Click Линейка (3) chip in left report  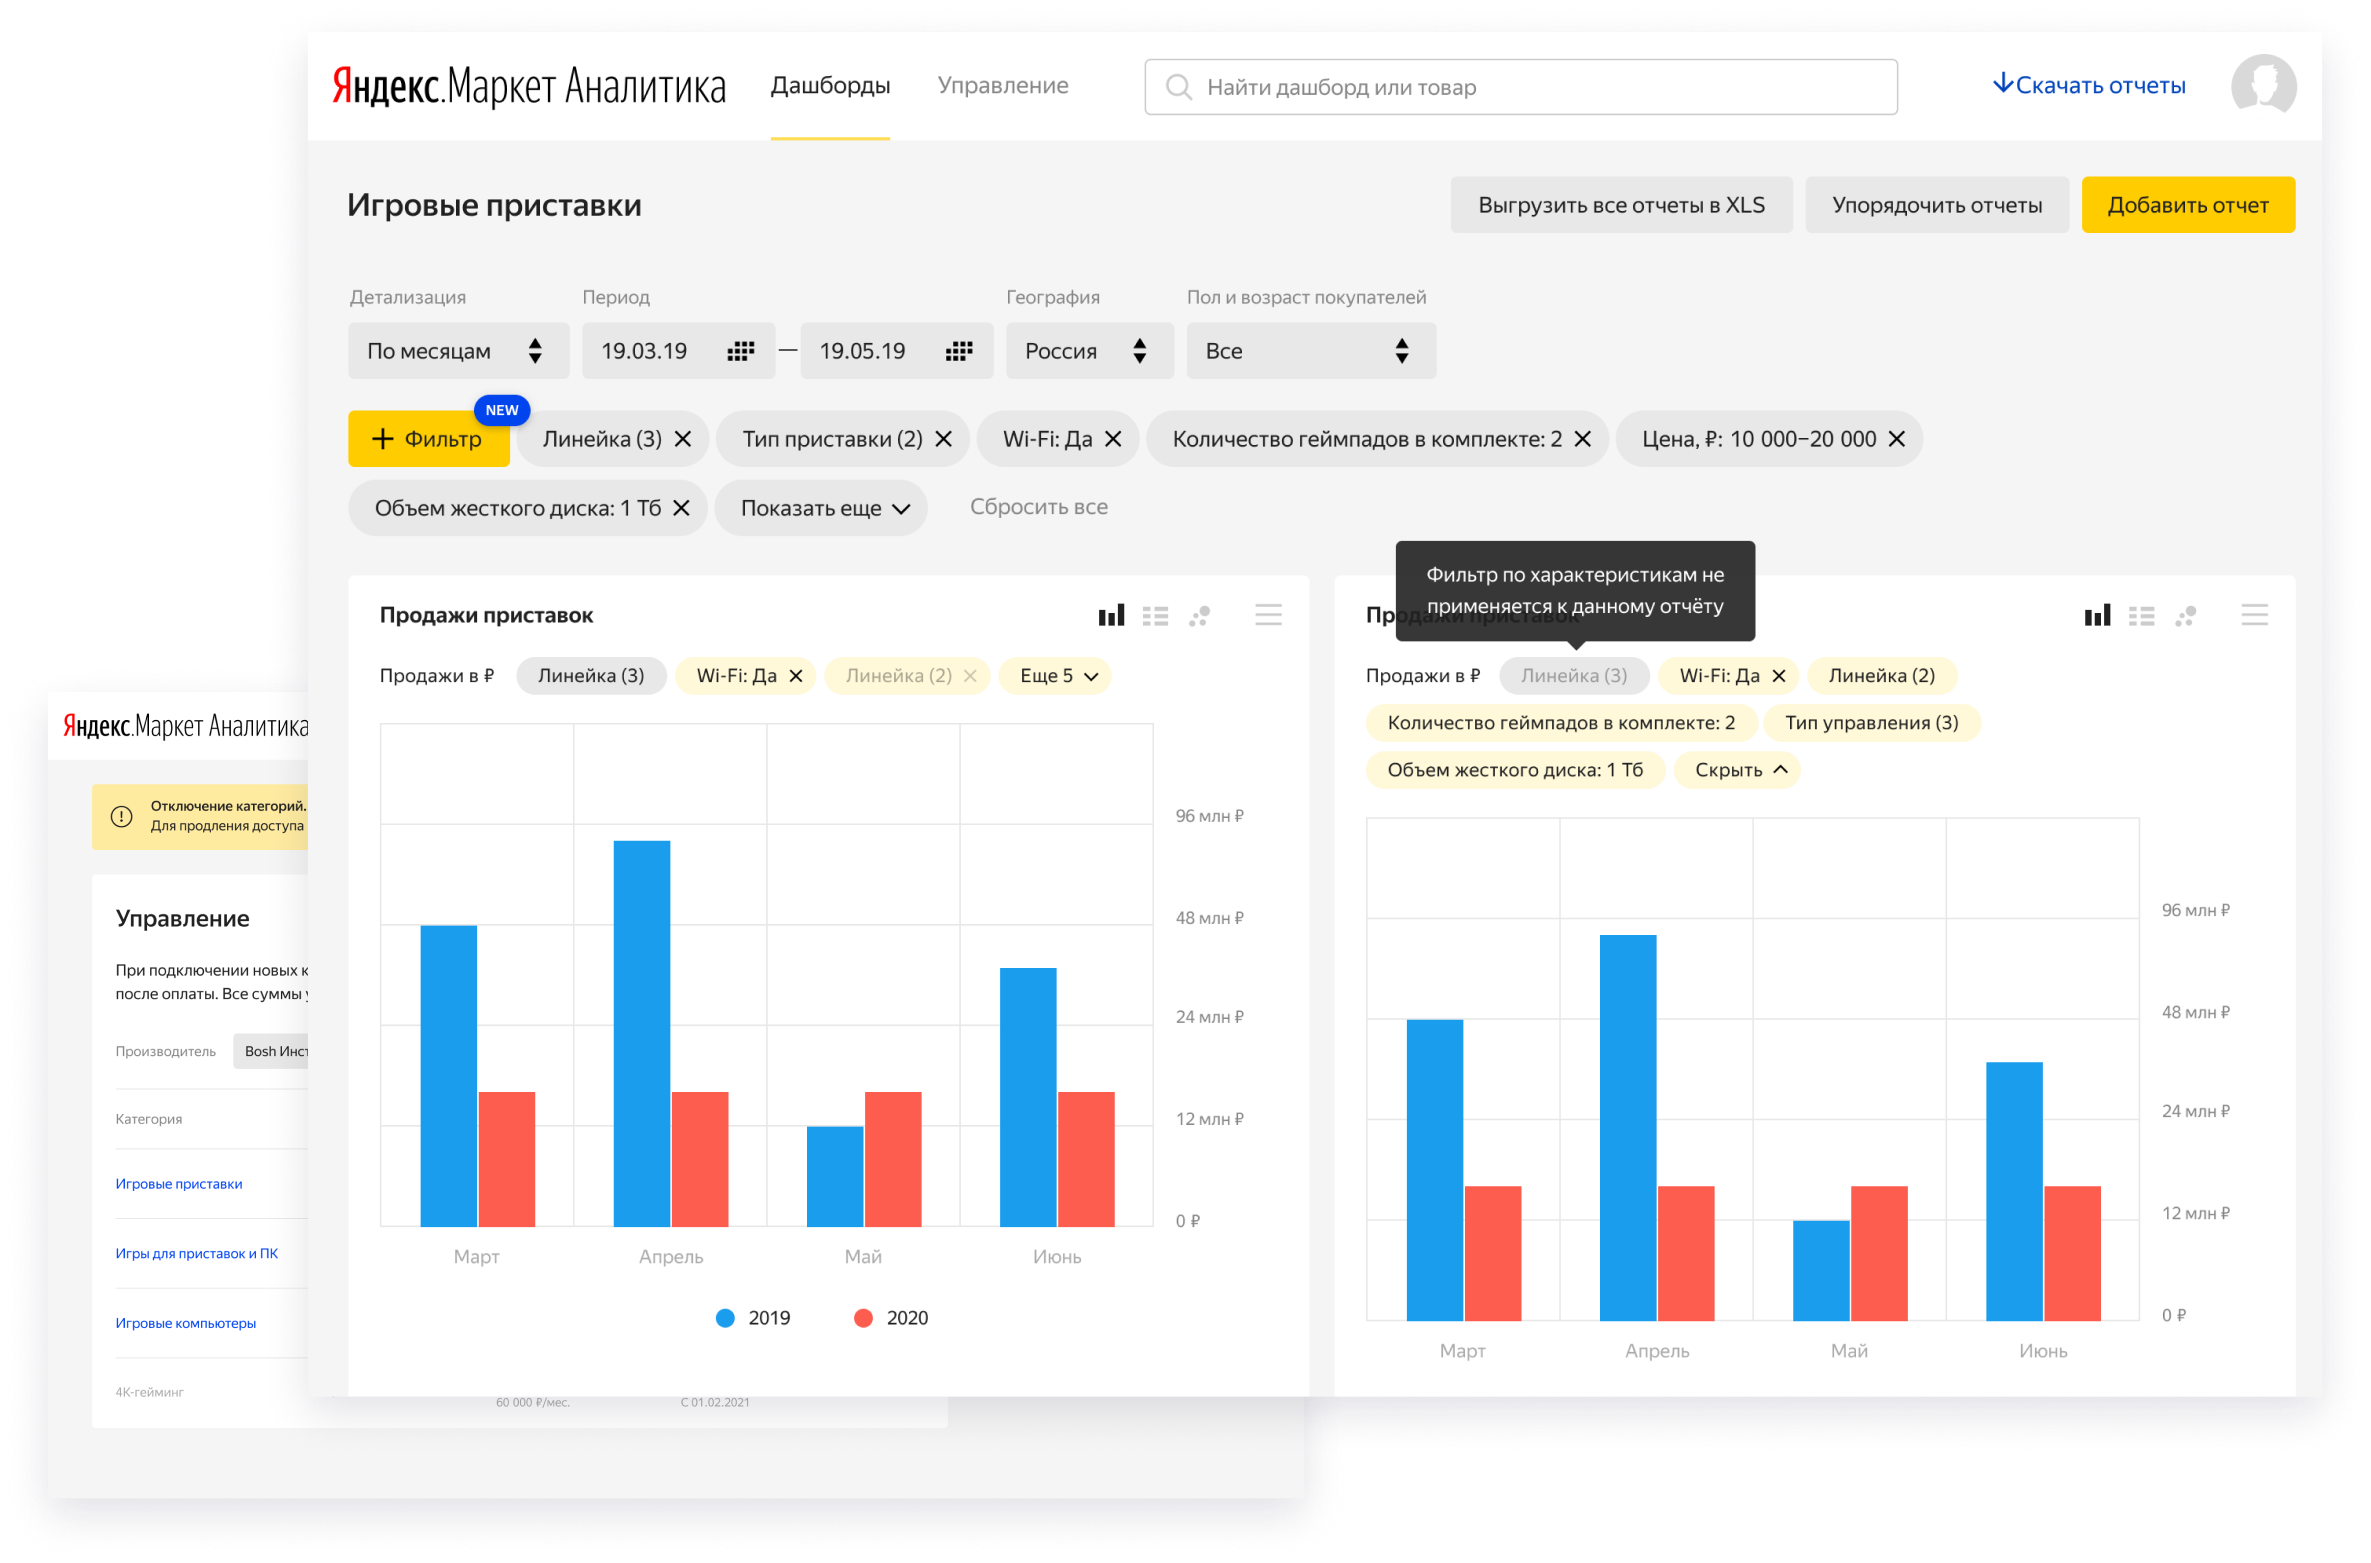tap(591, 676)
